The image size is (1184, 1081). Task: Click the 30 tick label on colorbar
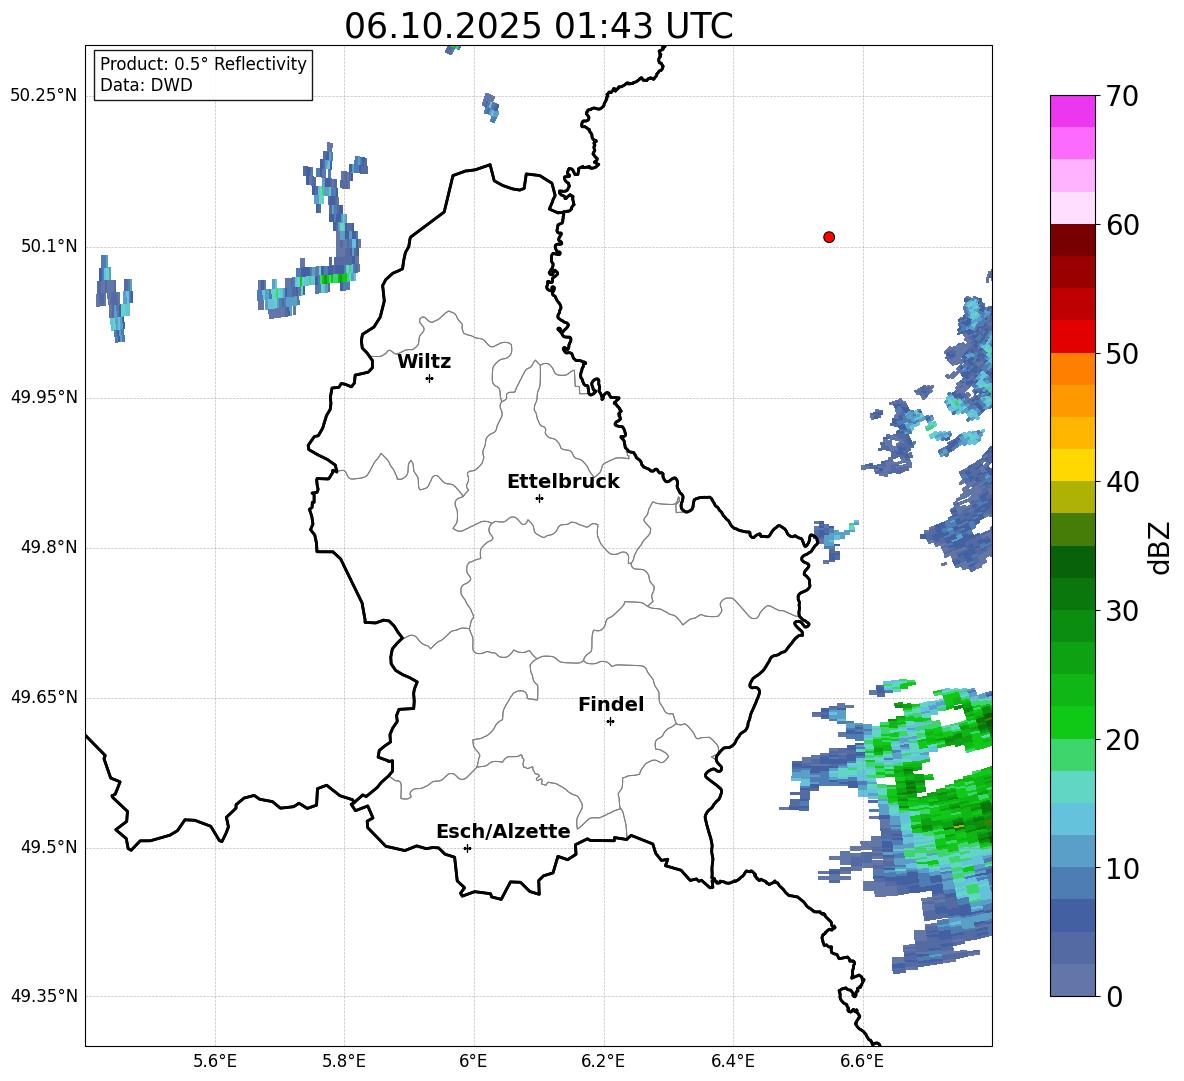coord(1123,611)
